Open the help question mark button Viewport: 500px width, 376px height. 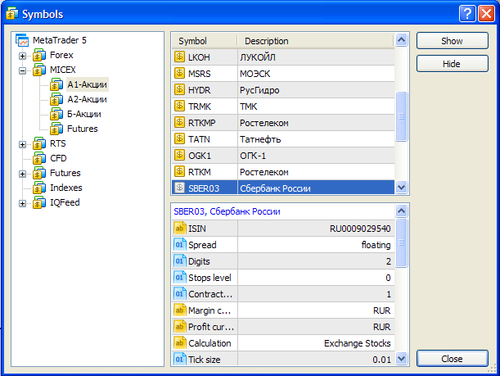(467, 14)
